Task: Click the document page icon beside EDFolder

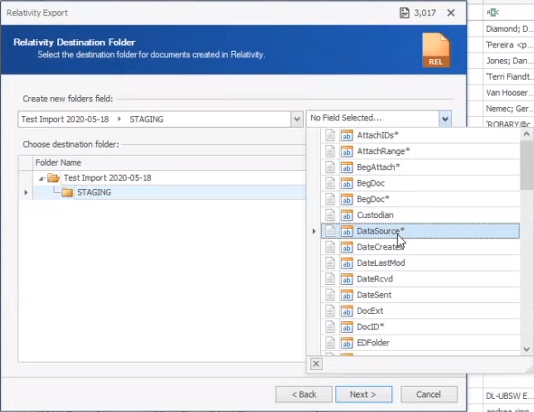Action: tap(330, 343)
